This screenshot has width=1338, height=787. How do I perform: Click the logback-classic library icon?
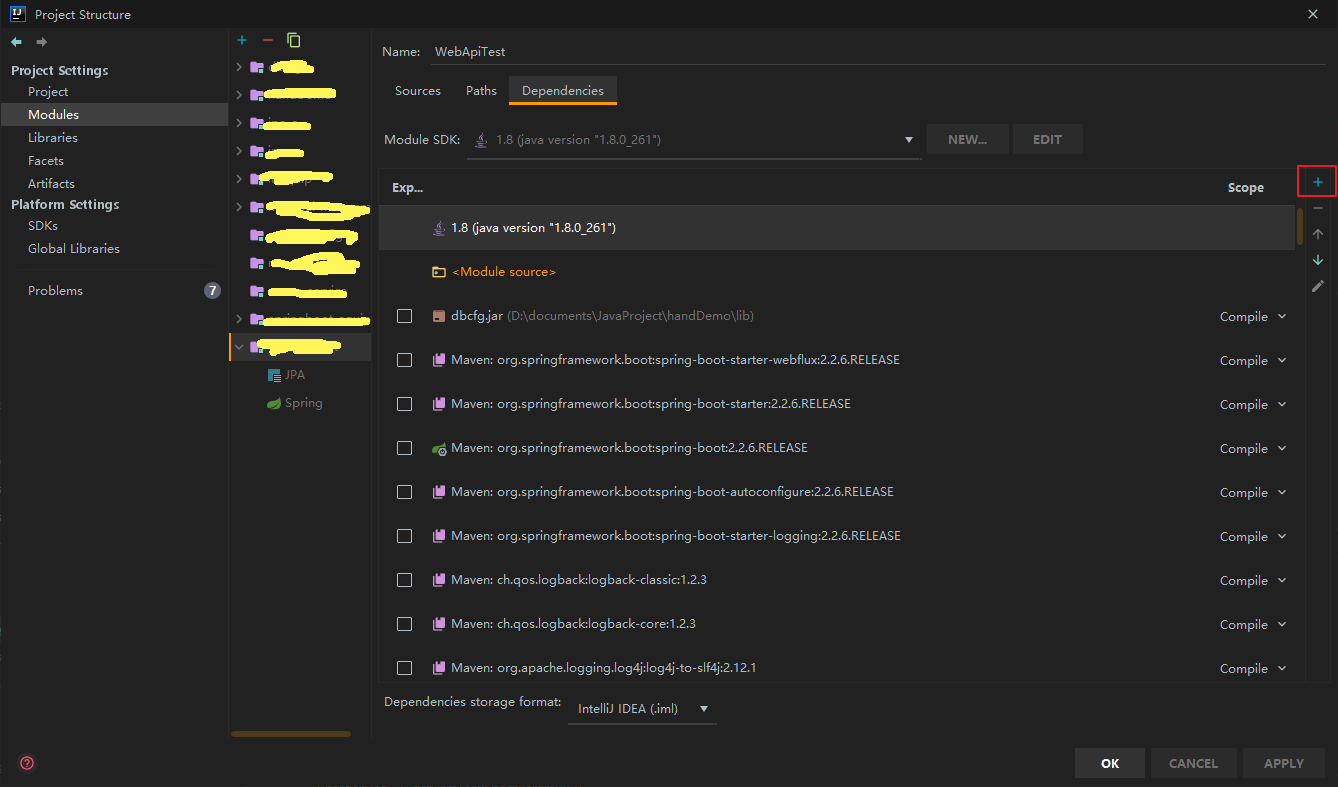438,580
